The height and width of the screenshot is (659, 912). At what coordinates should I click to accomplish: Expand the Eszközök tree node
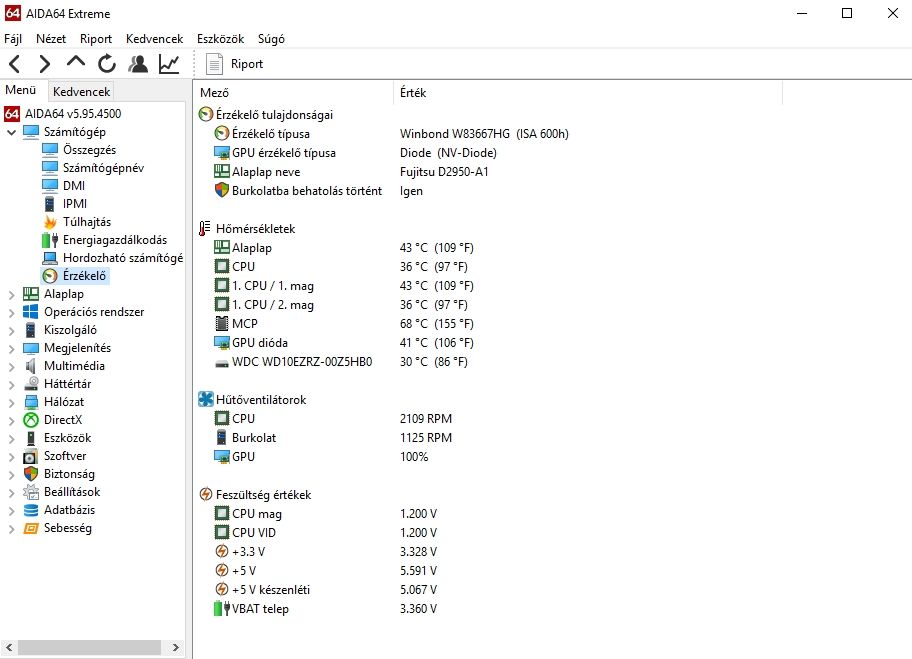click(x=11, y=439)
